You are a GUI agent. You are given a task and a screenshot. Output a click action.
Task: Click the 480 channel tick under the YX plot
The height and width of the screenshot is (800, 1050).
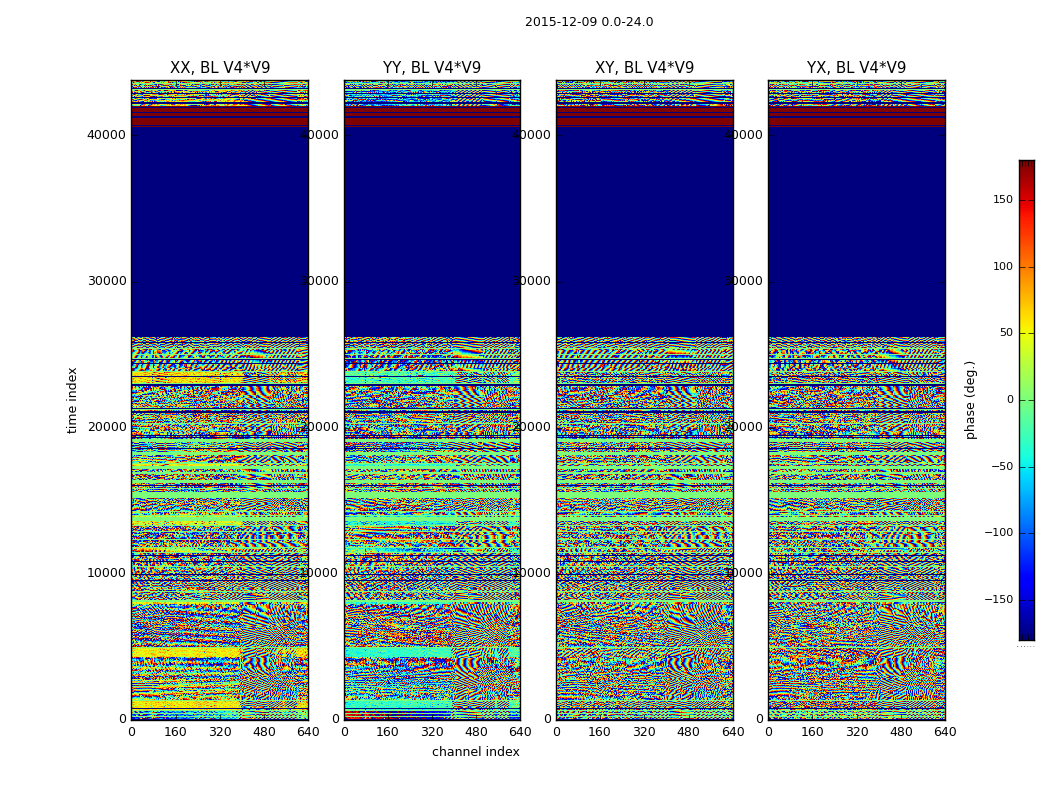coord(901,732)
